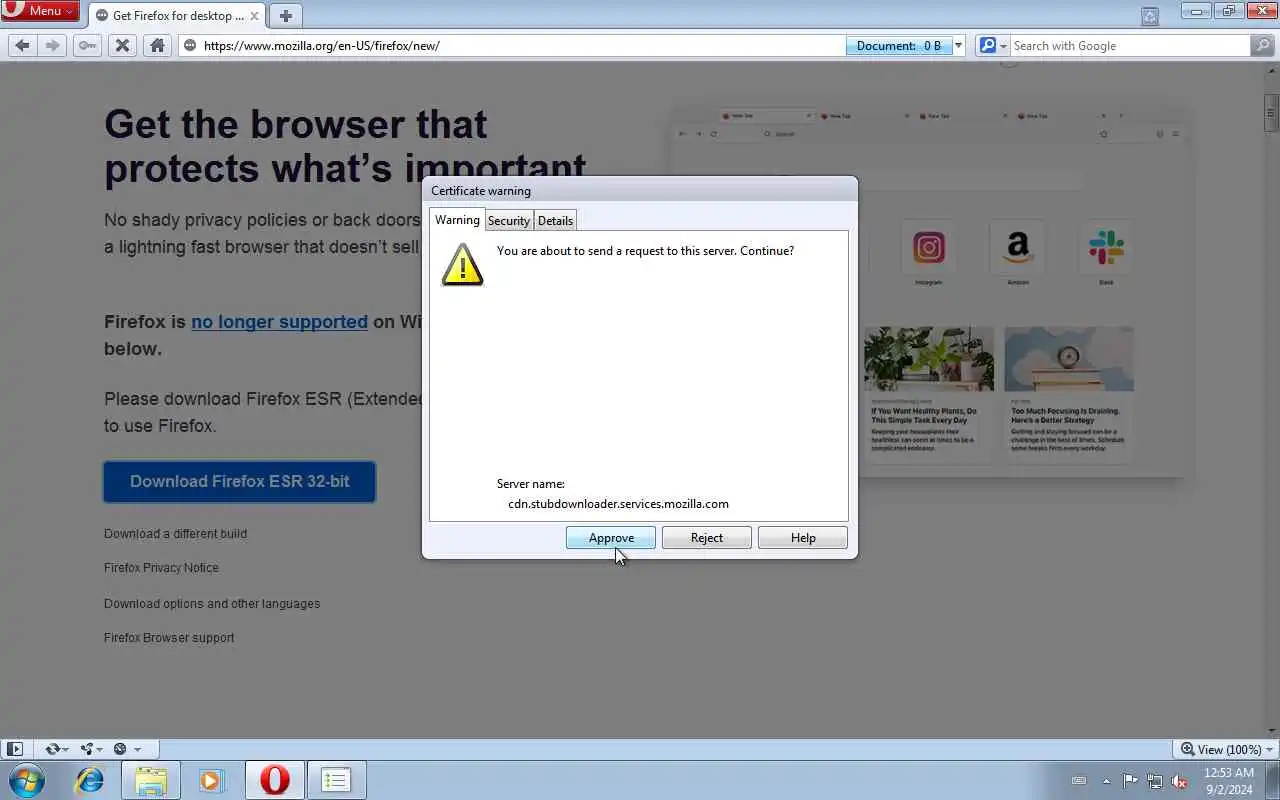Open the search engine selector dropdown
The height and width of the screenshot is (800, 1280).
tap(991, 46)
